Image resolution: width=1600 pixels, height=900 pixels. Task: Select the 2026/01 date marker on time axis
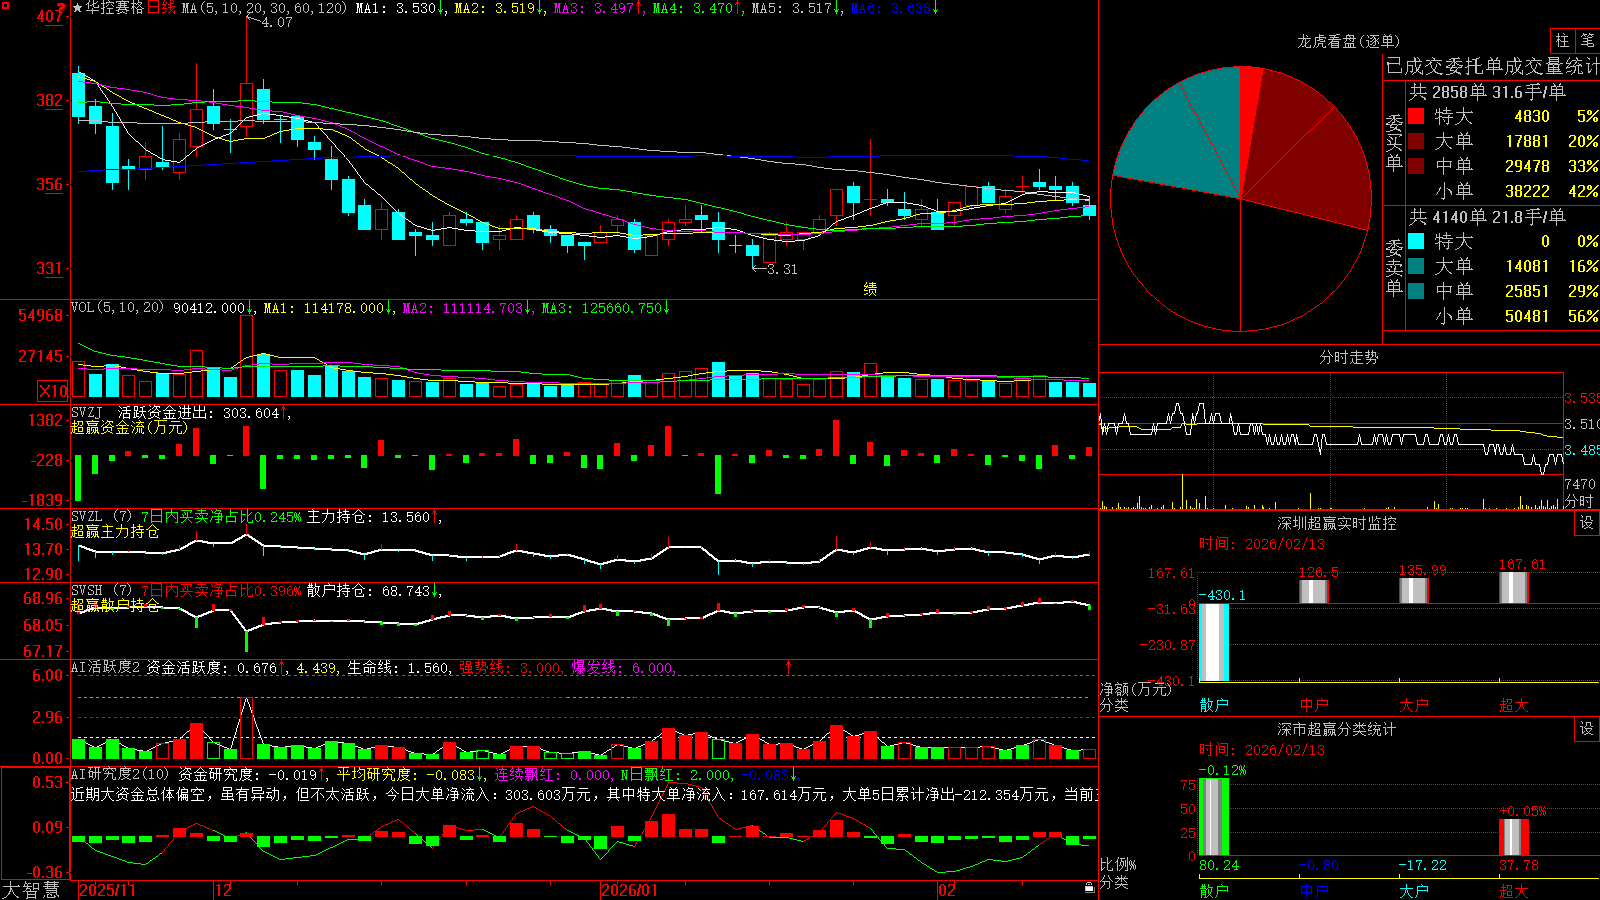630,890
